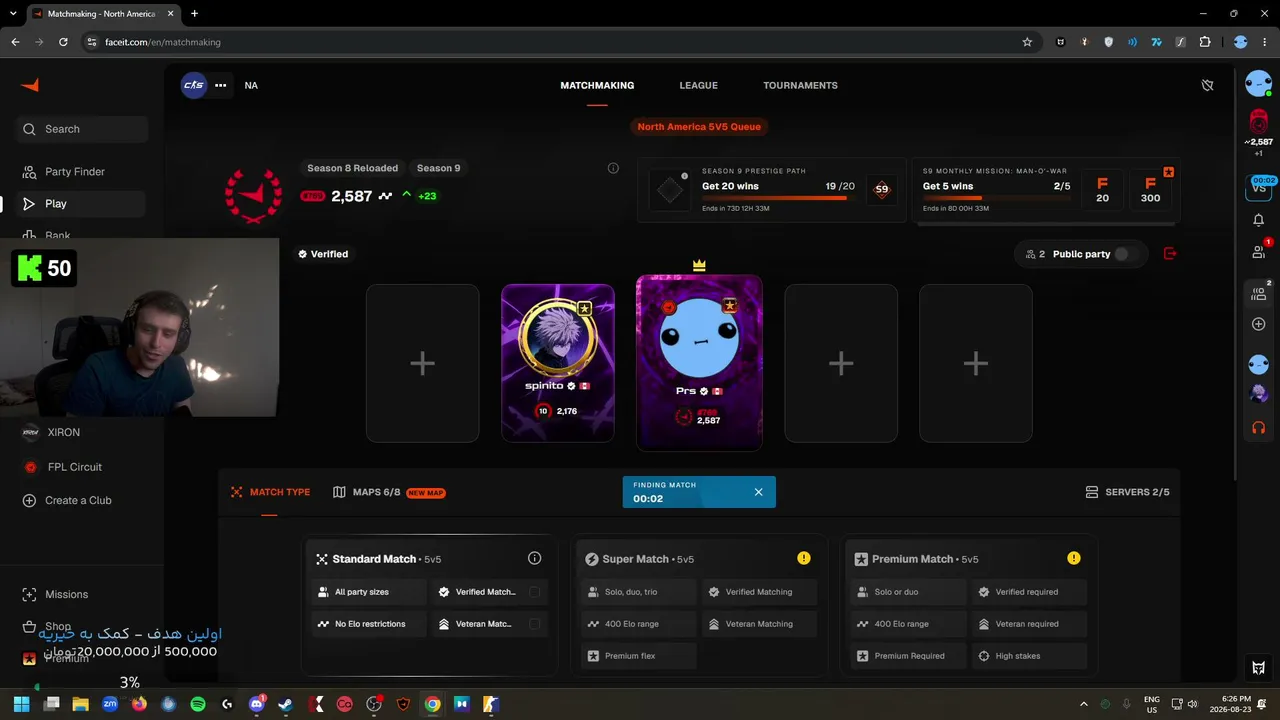Switch to the League tab
1280x720 pixels.
[698, 85]
